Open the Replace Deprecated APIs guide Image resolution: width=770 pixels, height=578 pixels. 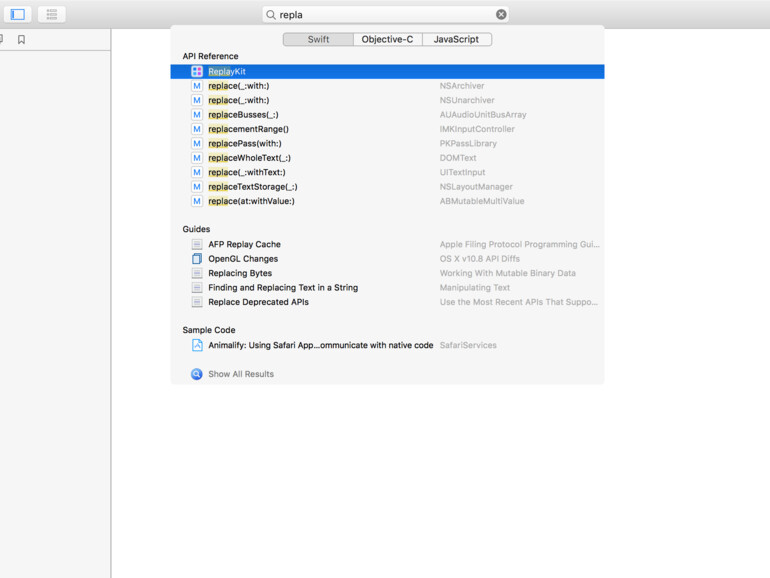[x=387, y=302]
